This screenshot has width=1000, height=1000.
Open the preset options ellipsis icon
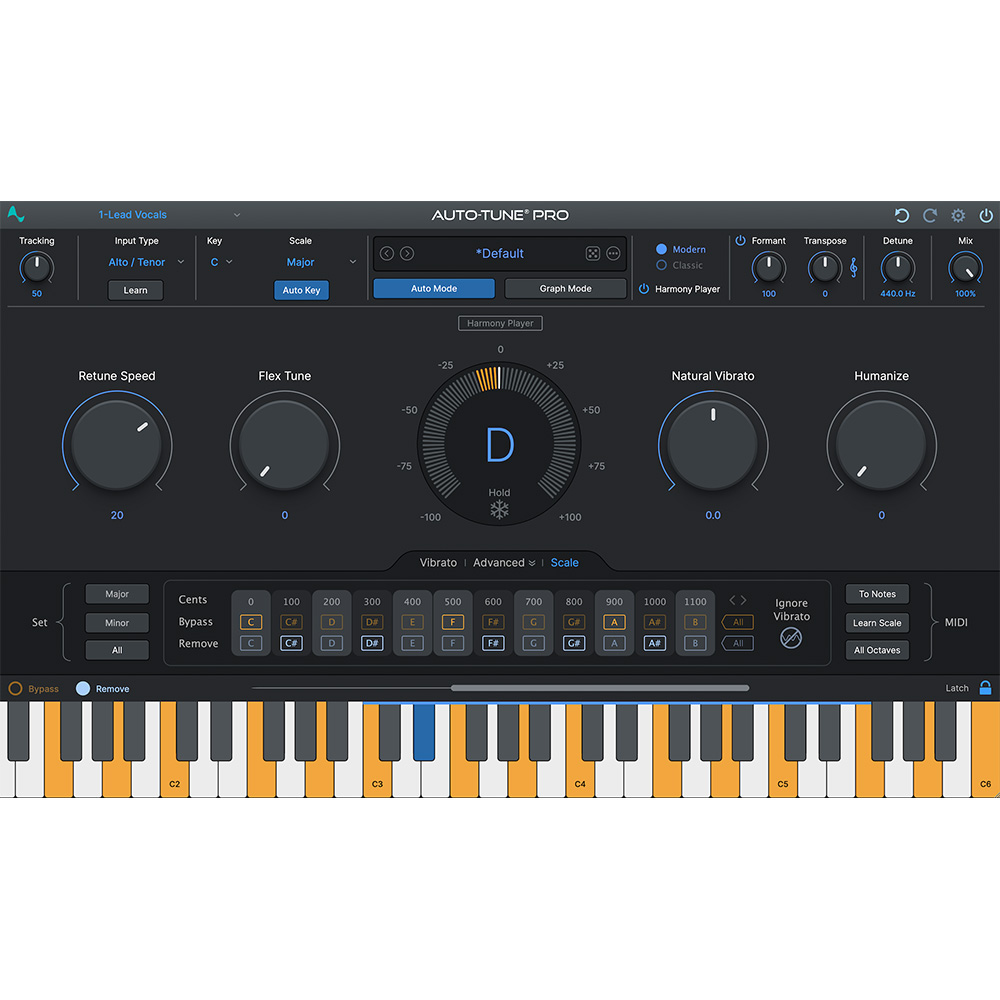613,254
